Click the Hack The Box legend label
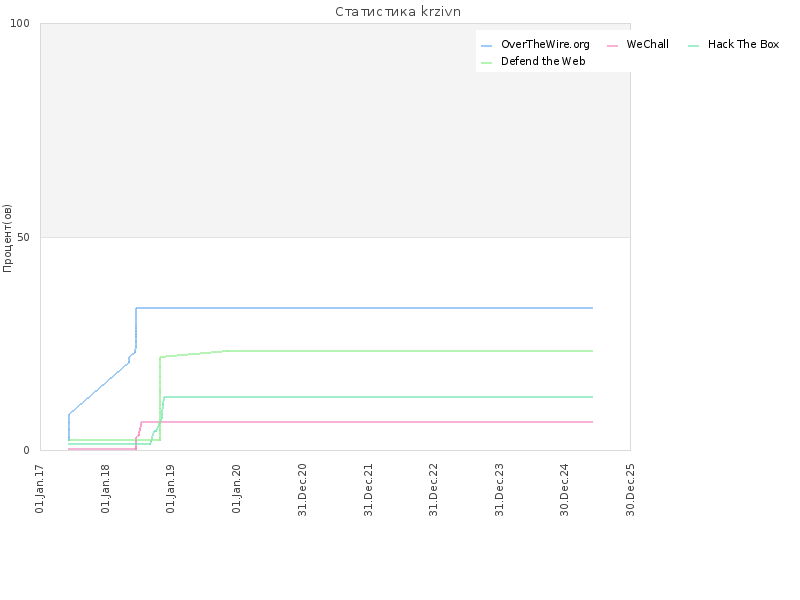800x600 pixels. point(743,45)
